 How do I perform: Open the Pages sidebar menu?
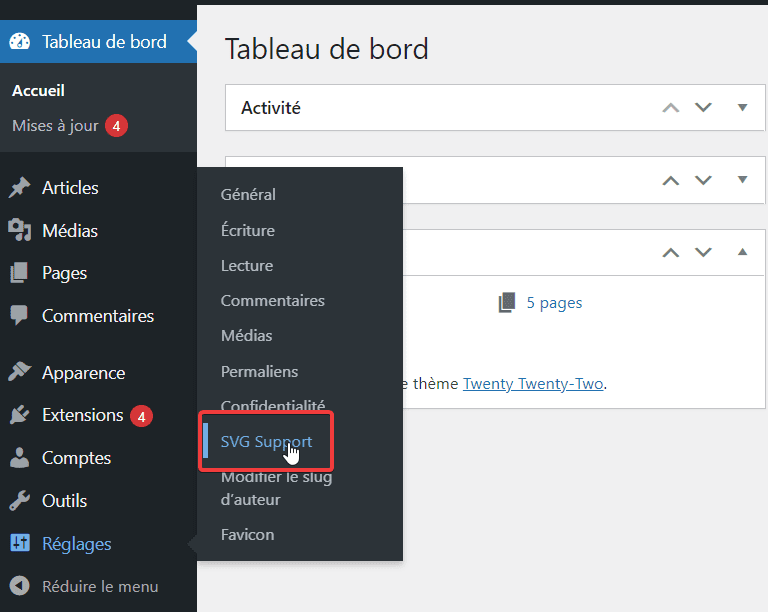64,273
